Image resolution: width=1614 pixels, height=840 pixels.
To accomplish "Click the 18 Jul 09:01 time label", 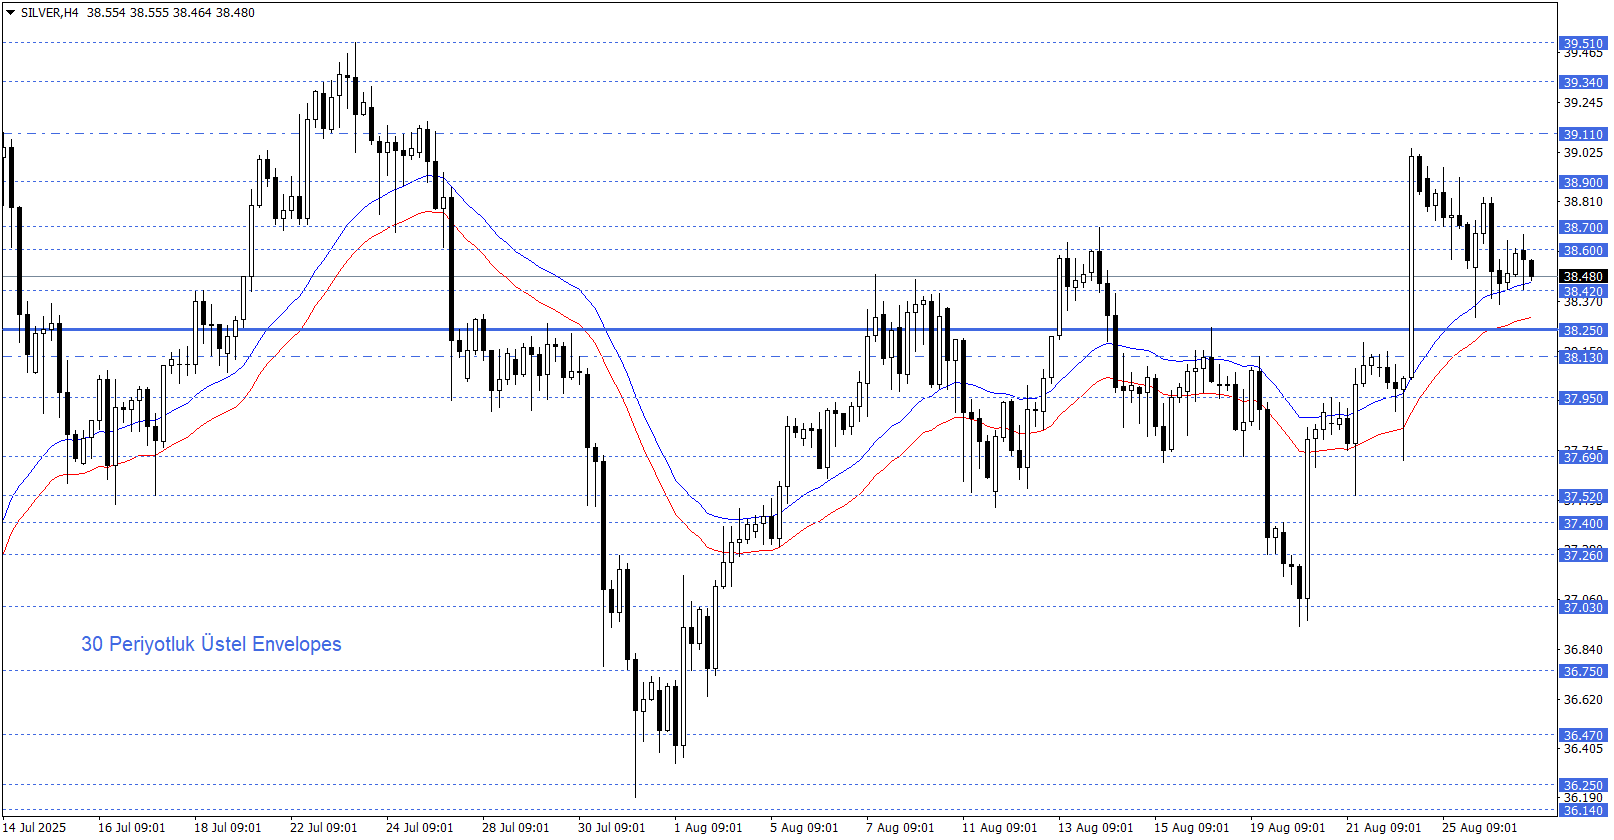I will (x=228, y=827).
